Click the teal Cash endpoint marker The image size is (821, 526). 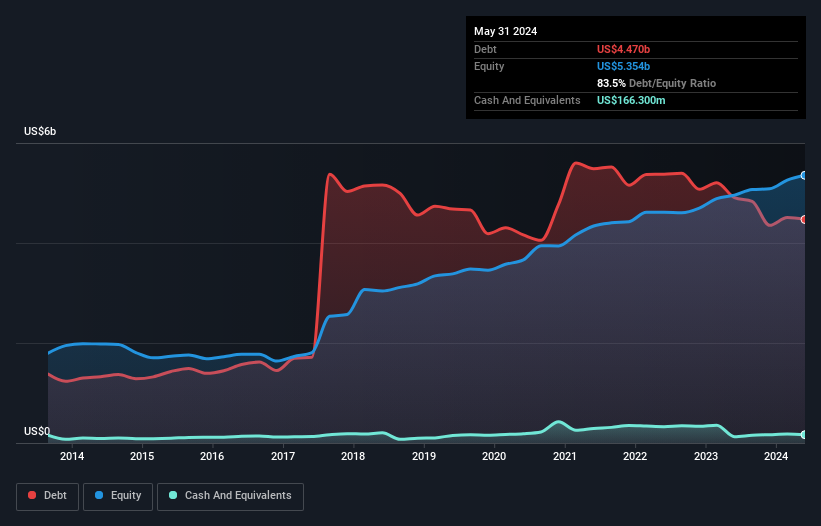[x=804, y=434]
